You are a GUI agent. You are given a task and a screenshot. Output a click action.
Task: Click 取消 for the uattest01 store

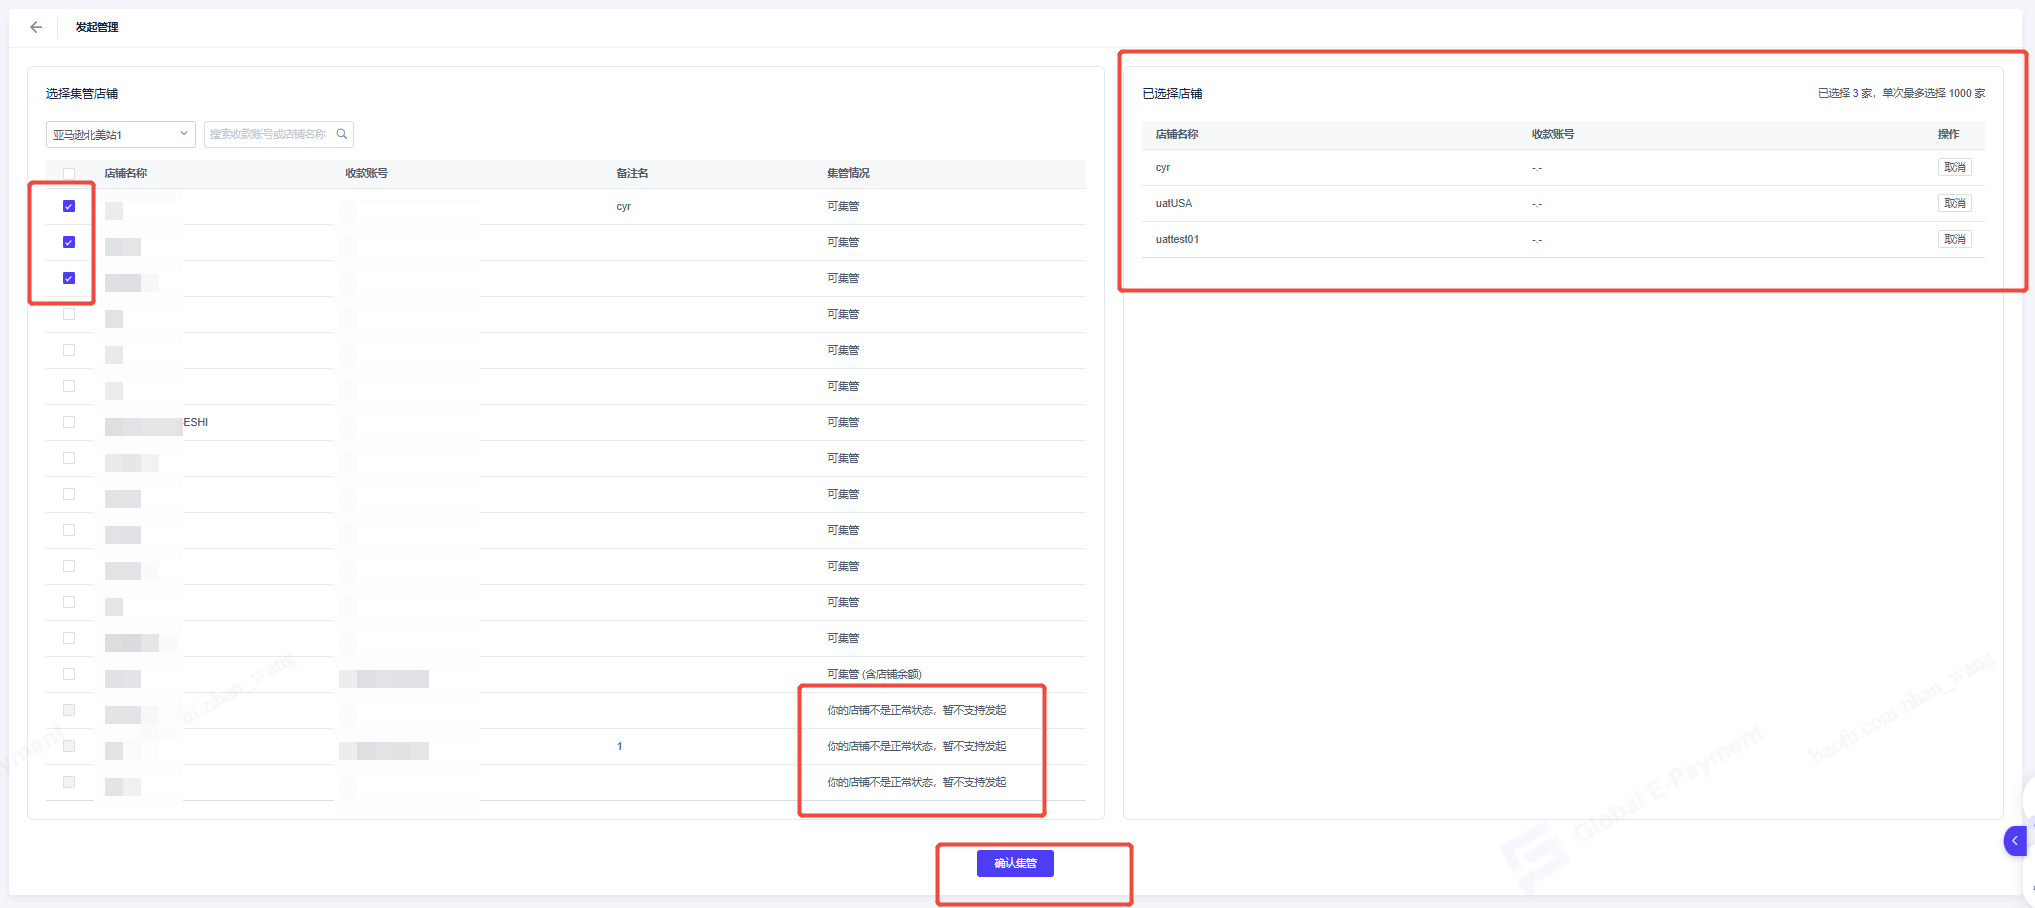1954,240
